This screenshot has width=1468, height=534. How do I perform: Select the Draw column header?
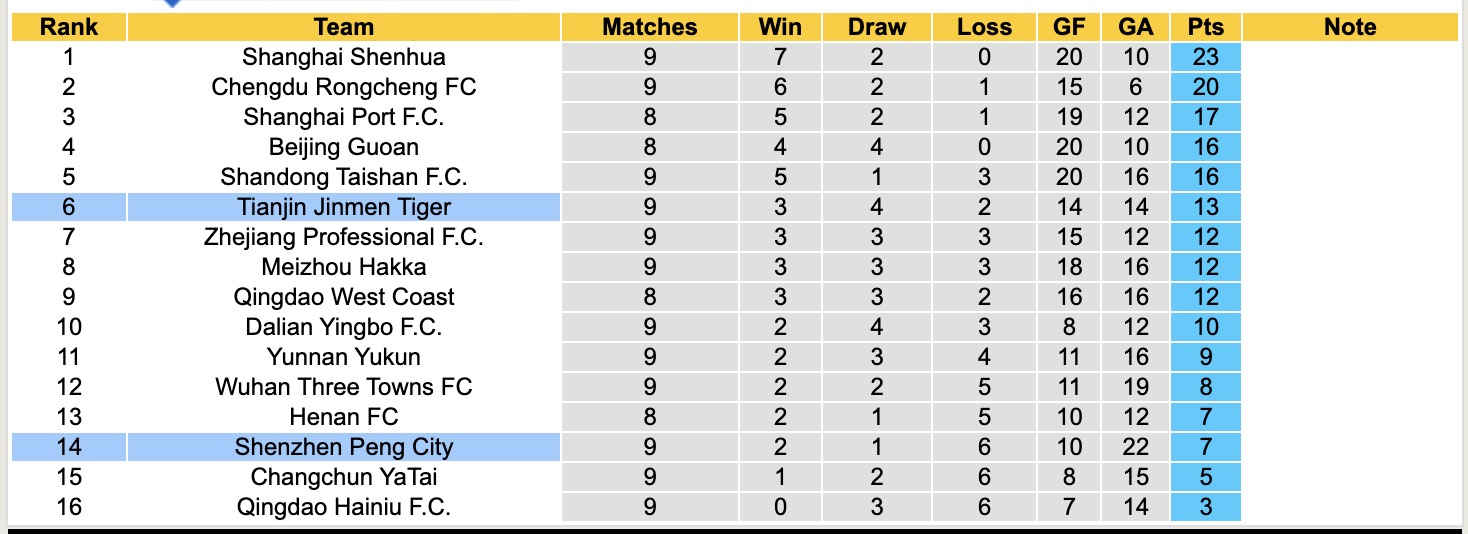[x=877, y=27]
